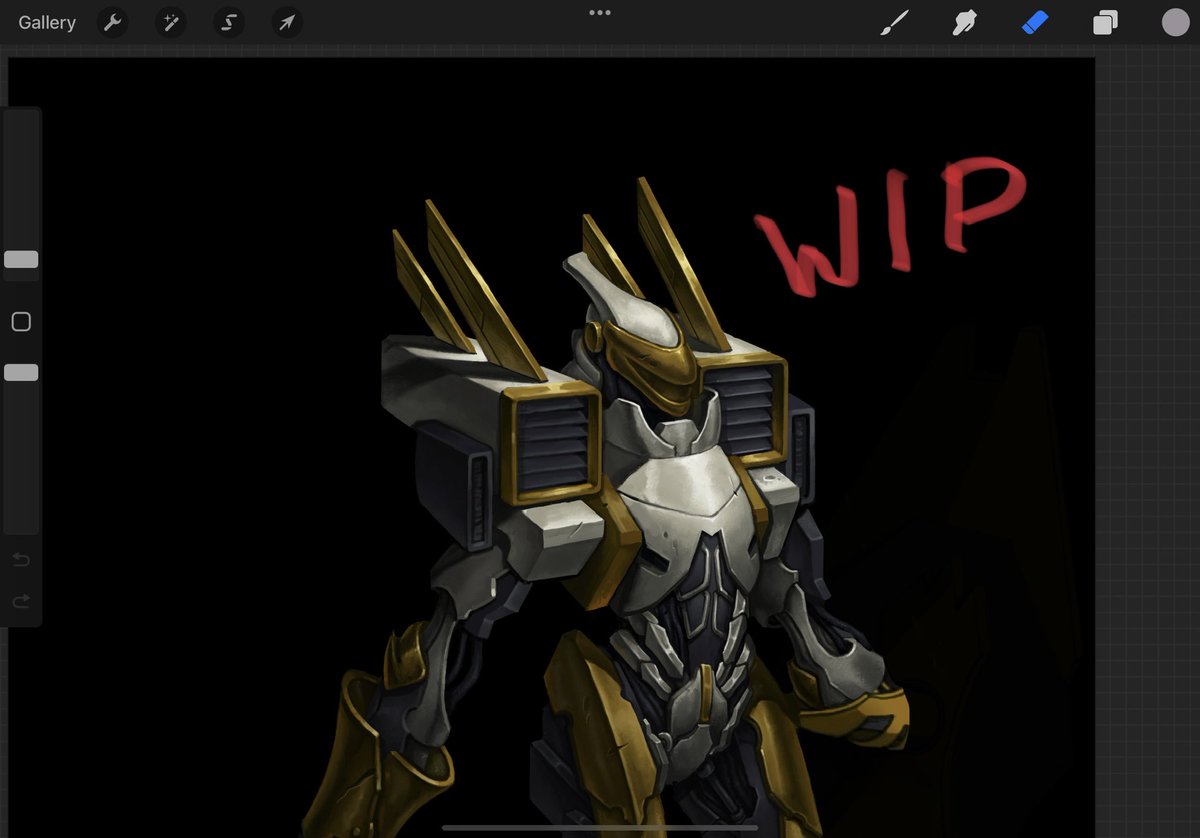The width and height of the screenshot is (1200, 838).
Task: Open the Adjustments magic wand menu
Action: pyautogui.click(x=171, y=22)
